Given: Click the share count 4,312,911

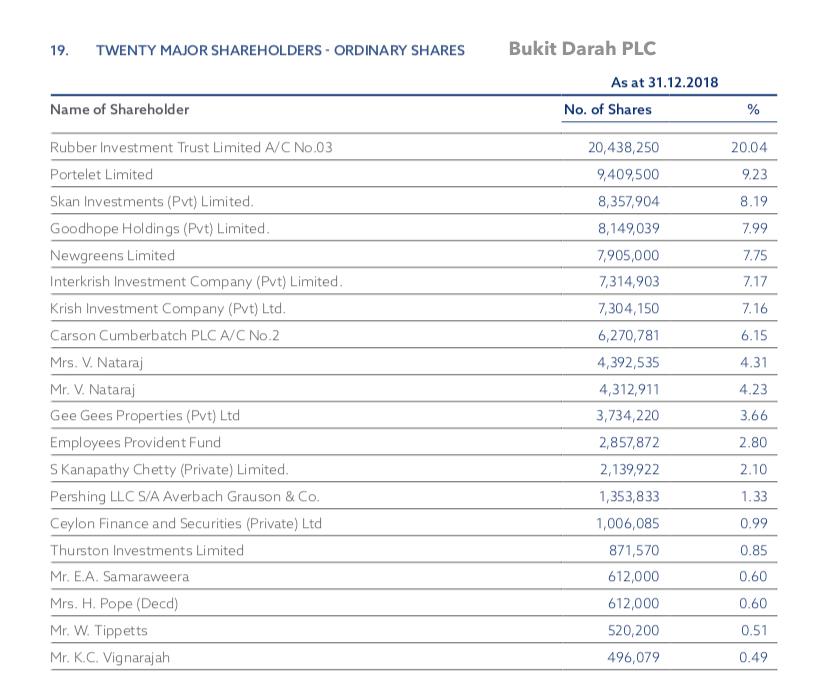Looking at the screenshot, I should point(629,390).
